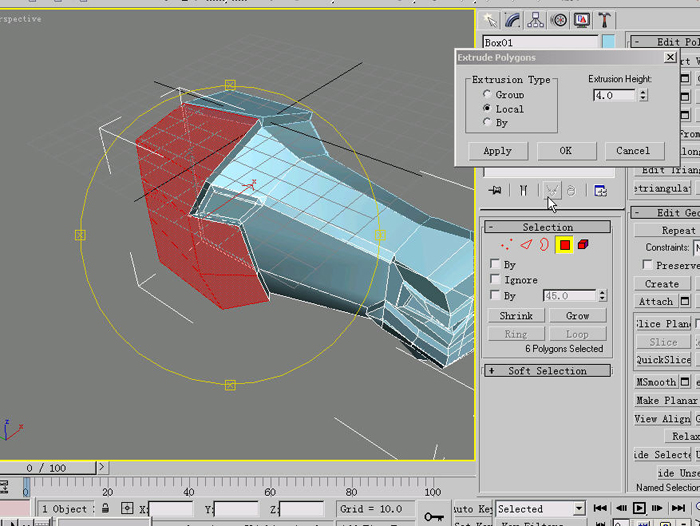This screenshot has width=700, height=526.
Task: Open the Hierarchy panel tab
Action: (x=535, y=20)
